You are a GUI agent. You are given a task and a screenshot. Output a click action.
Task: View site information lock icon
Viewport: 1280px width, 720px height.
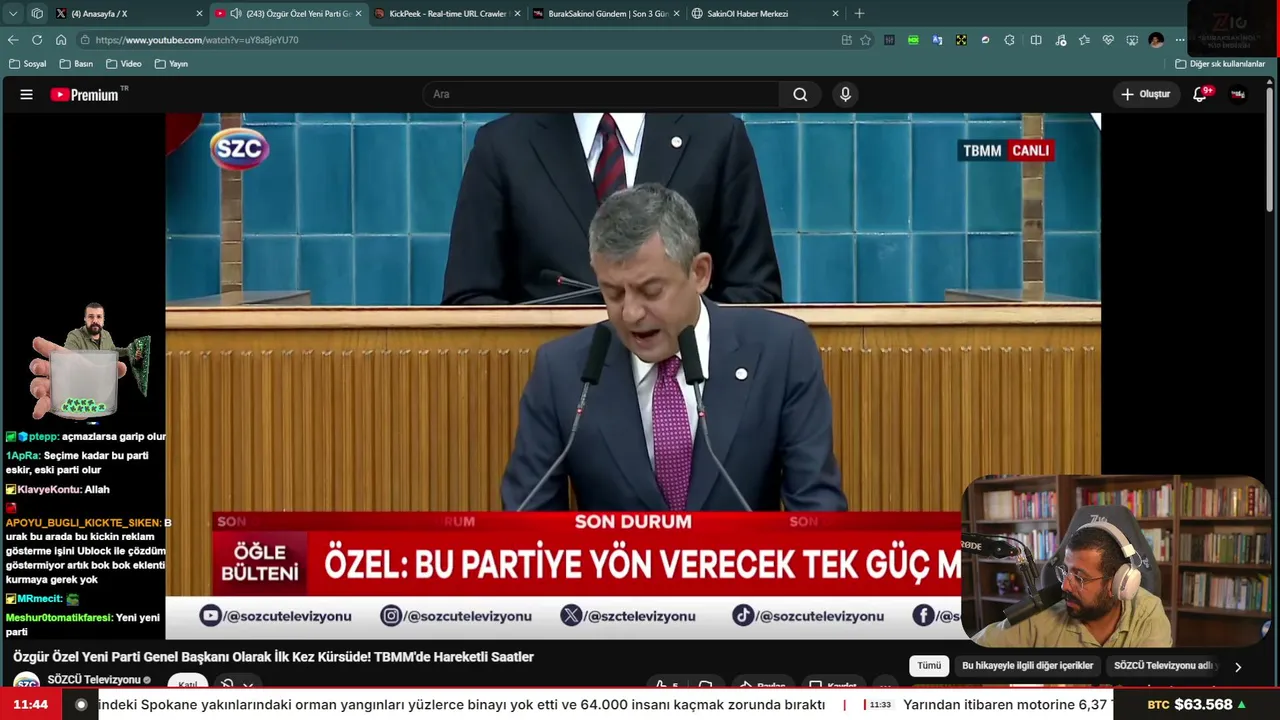pos(86,40)
